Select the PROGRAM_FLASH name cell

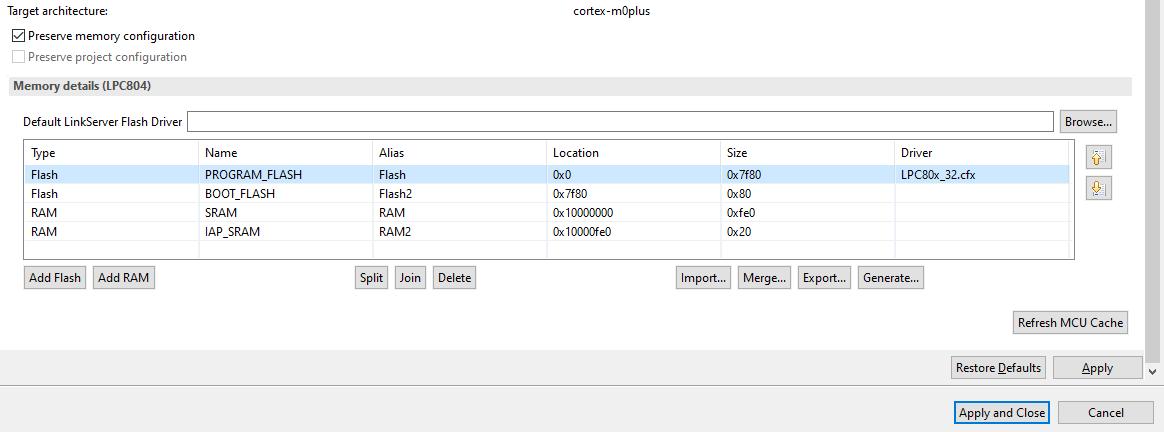286,174
